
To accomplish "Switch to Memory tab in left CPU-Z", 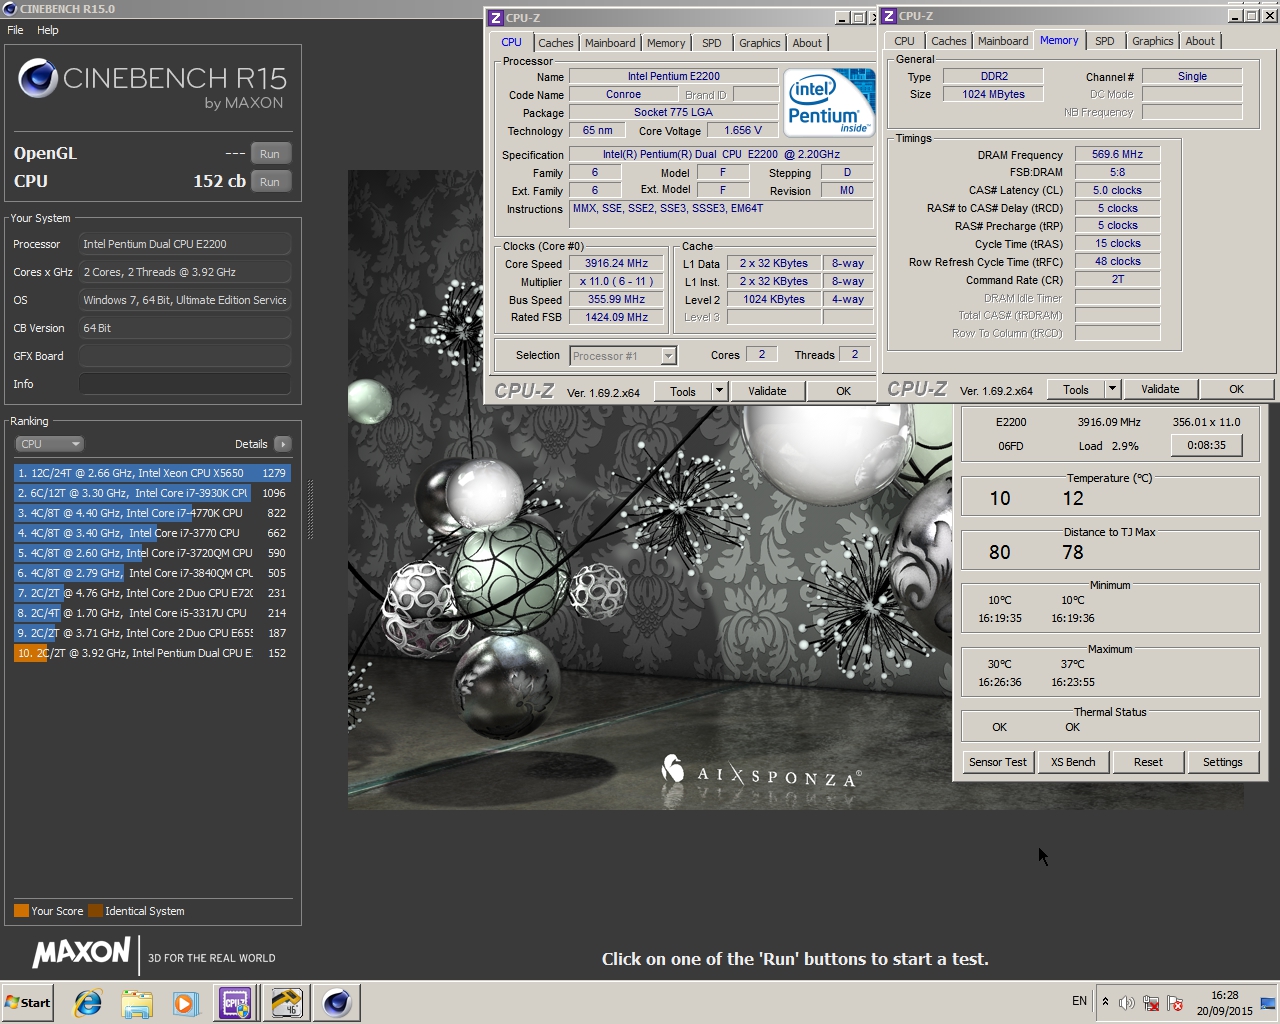I will 666,43.
